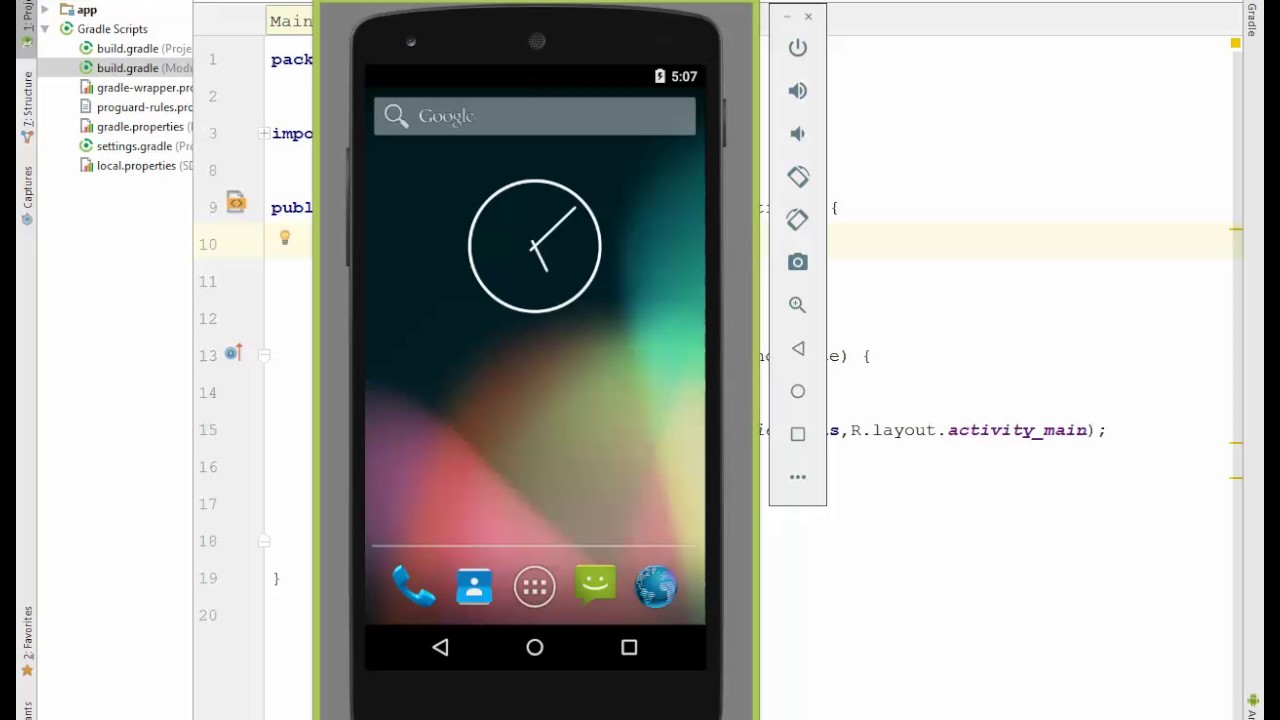Expand the folded import block on line 3

pyautogui.click(x=263, y=133)
